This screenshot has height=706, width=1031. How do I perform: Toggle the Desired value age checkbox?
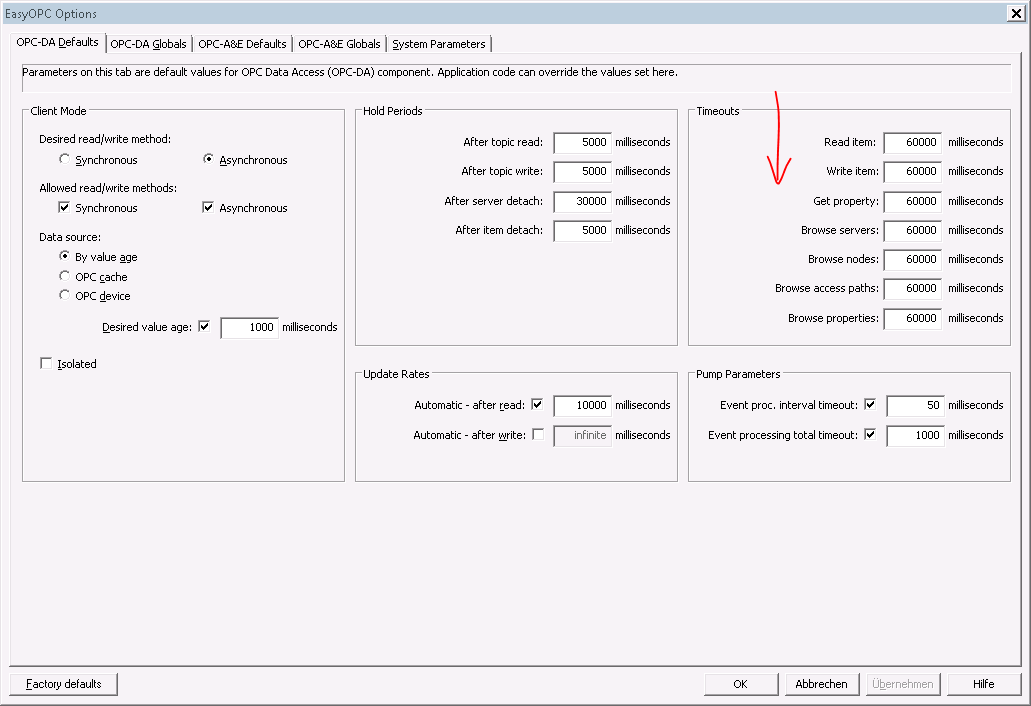(204, 326)
